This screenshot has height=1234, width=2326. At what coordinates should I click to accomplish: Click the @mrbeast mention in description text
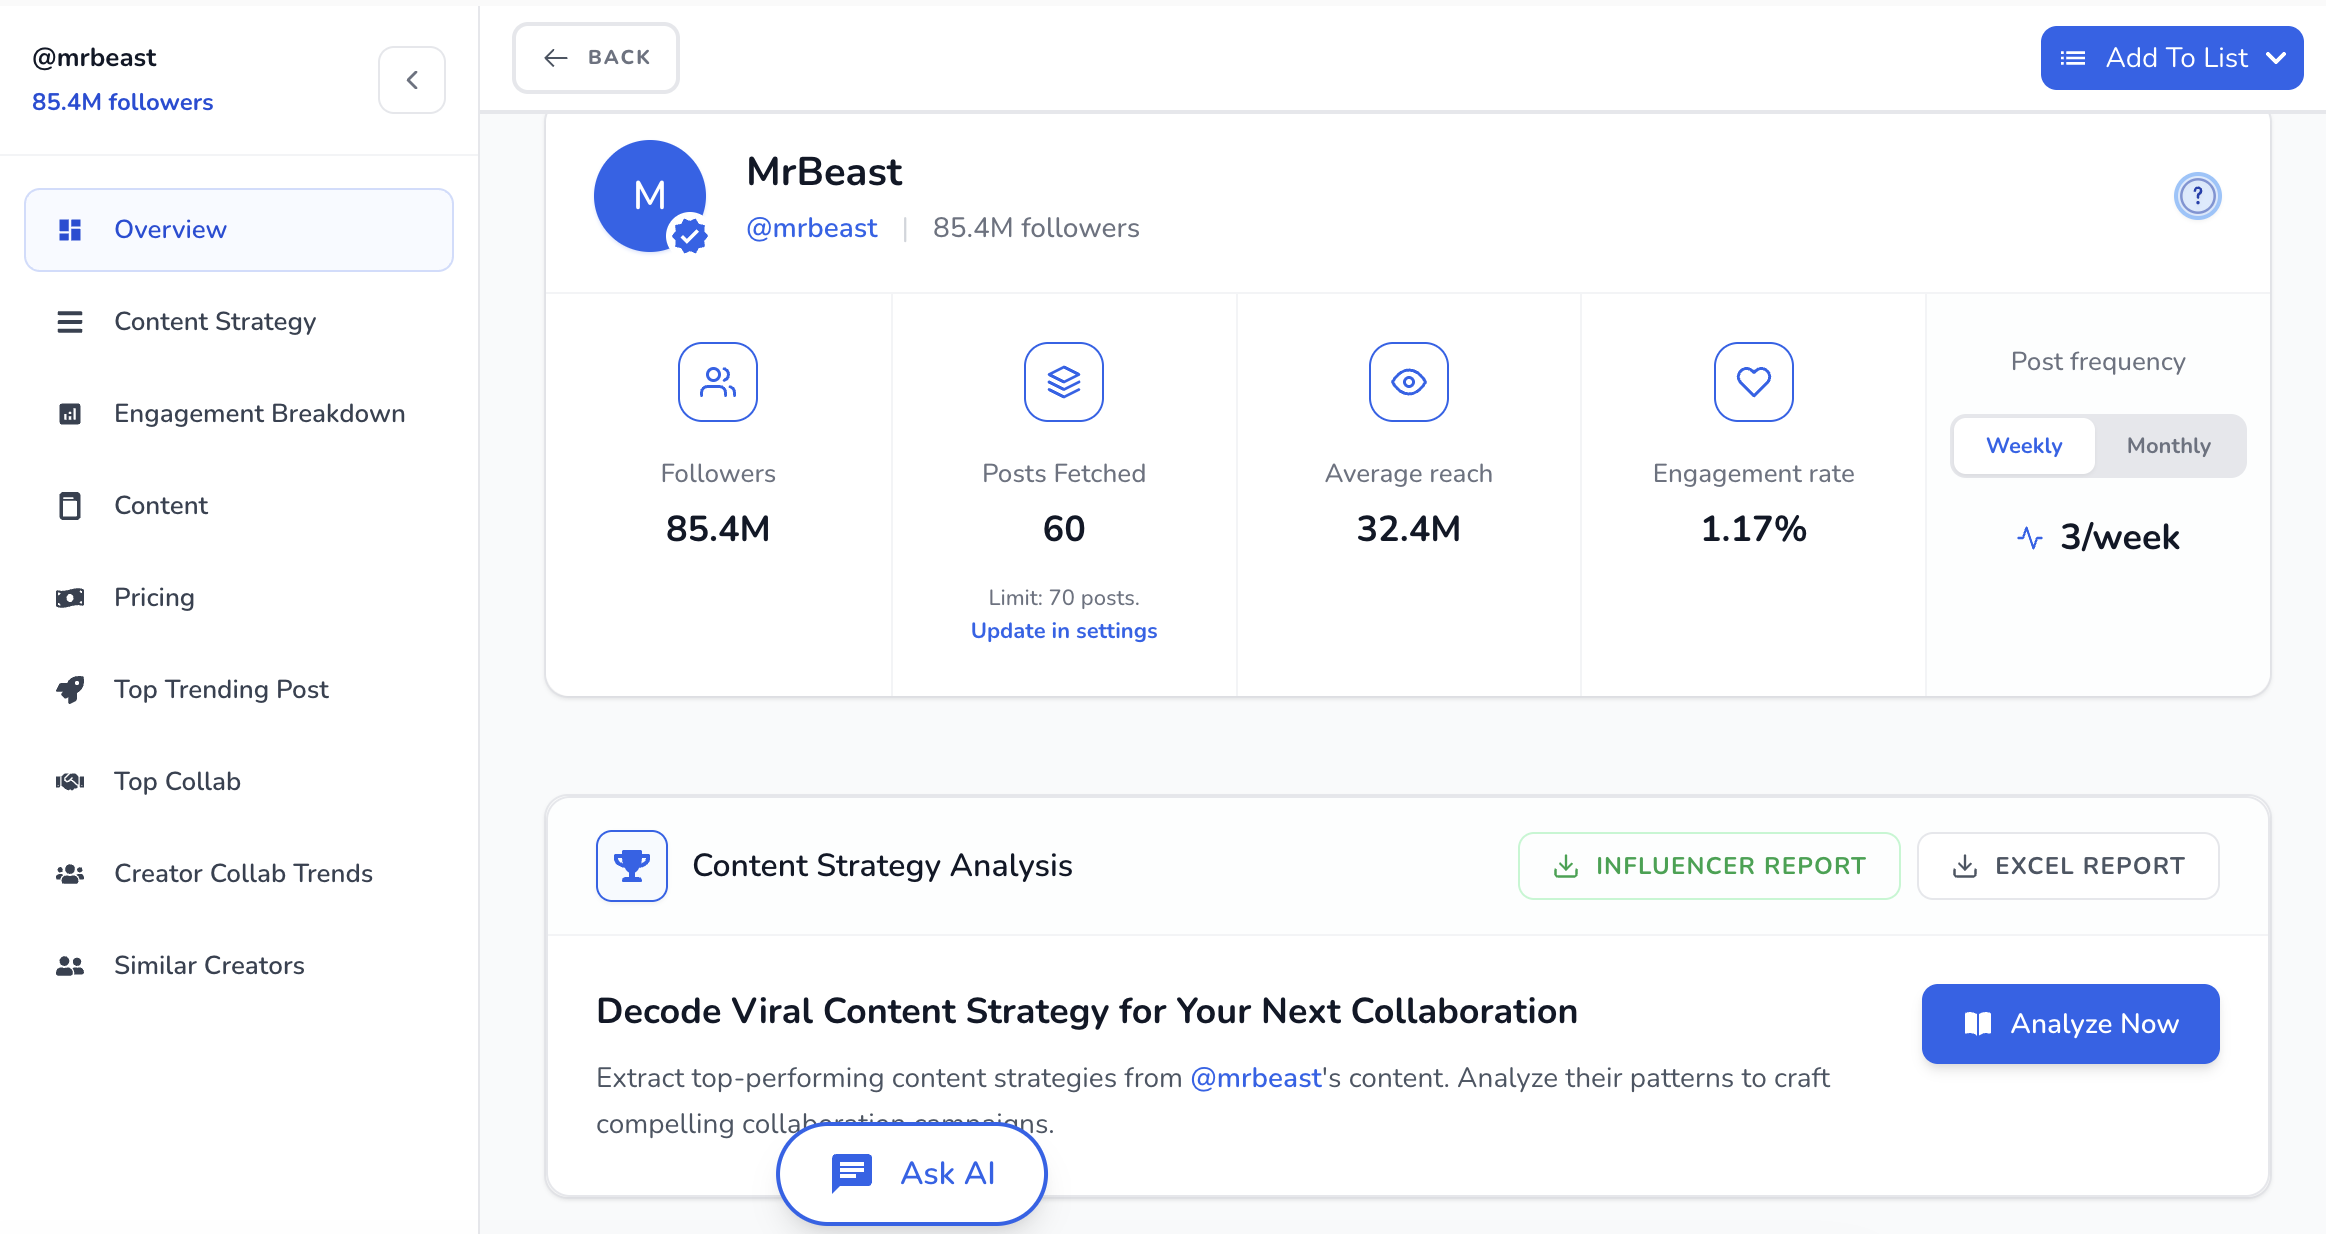[1256, 1078]
